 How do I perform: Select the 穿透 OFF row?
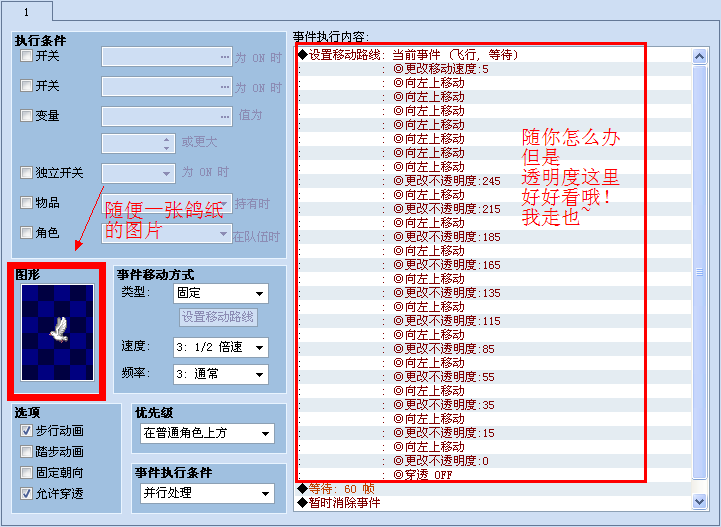[x=494, y=475]
